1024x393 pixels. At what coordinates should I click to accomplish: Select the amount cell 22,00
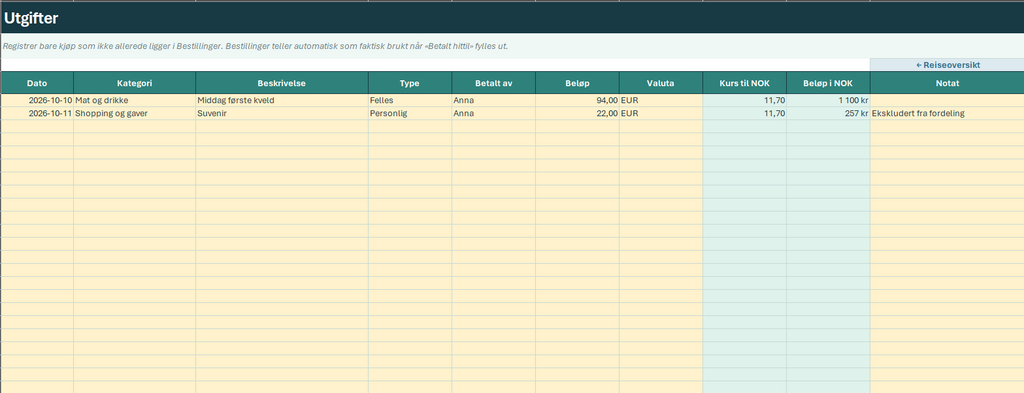coord(577,114)
